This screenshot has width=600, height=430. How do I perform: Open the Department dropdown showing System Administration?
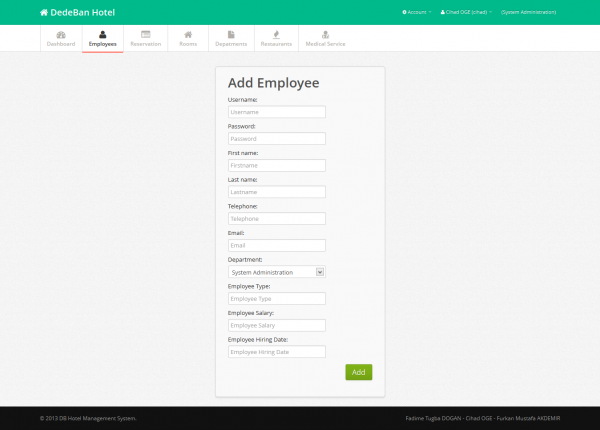coord(277,272)
